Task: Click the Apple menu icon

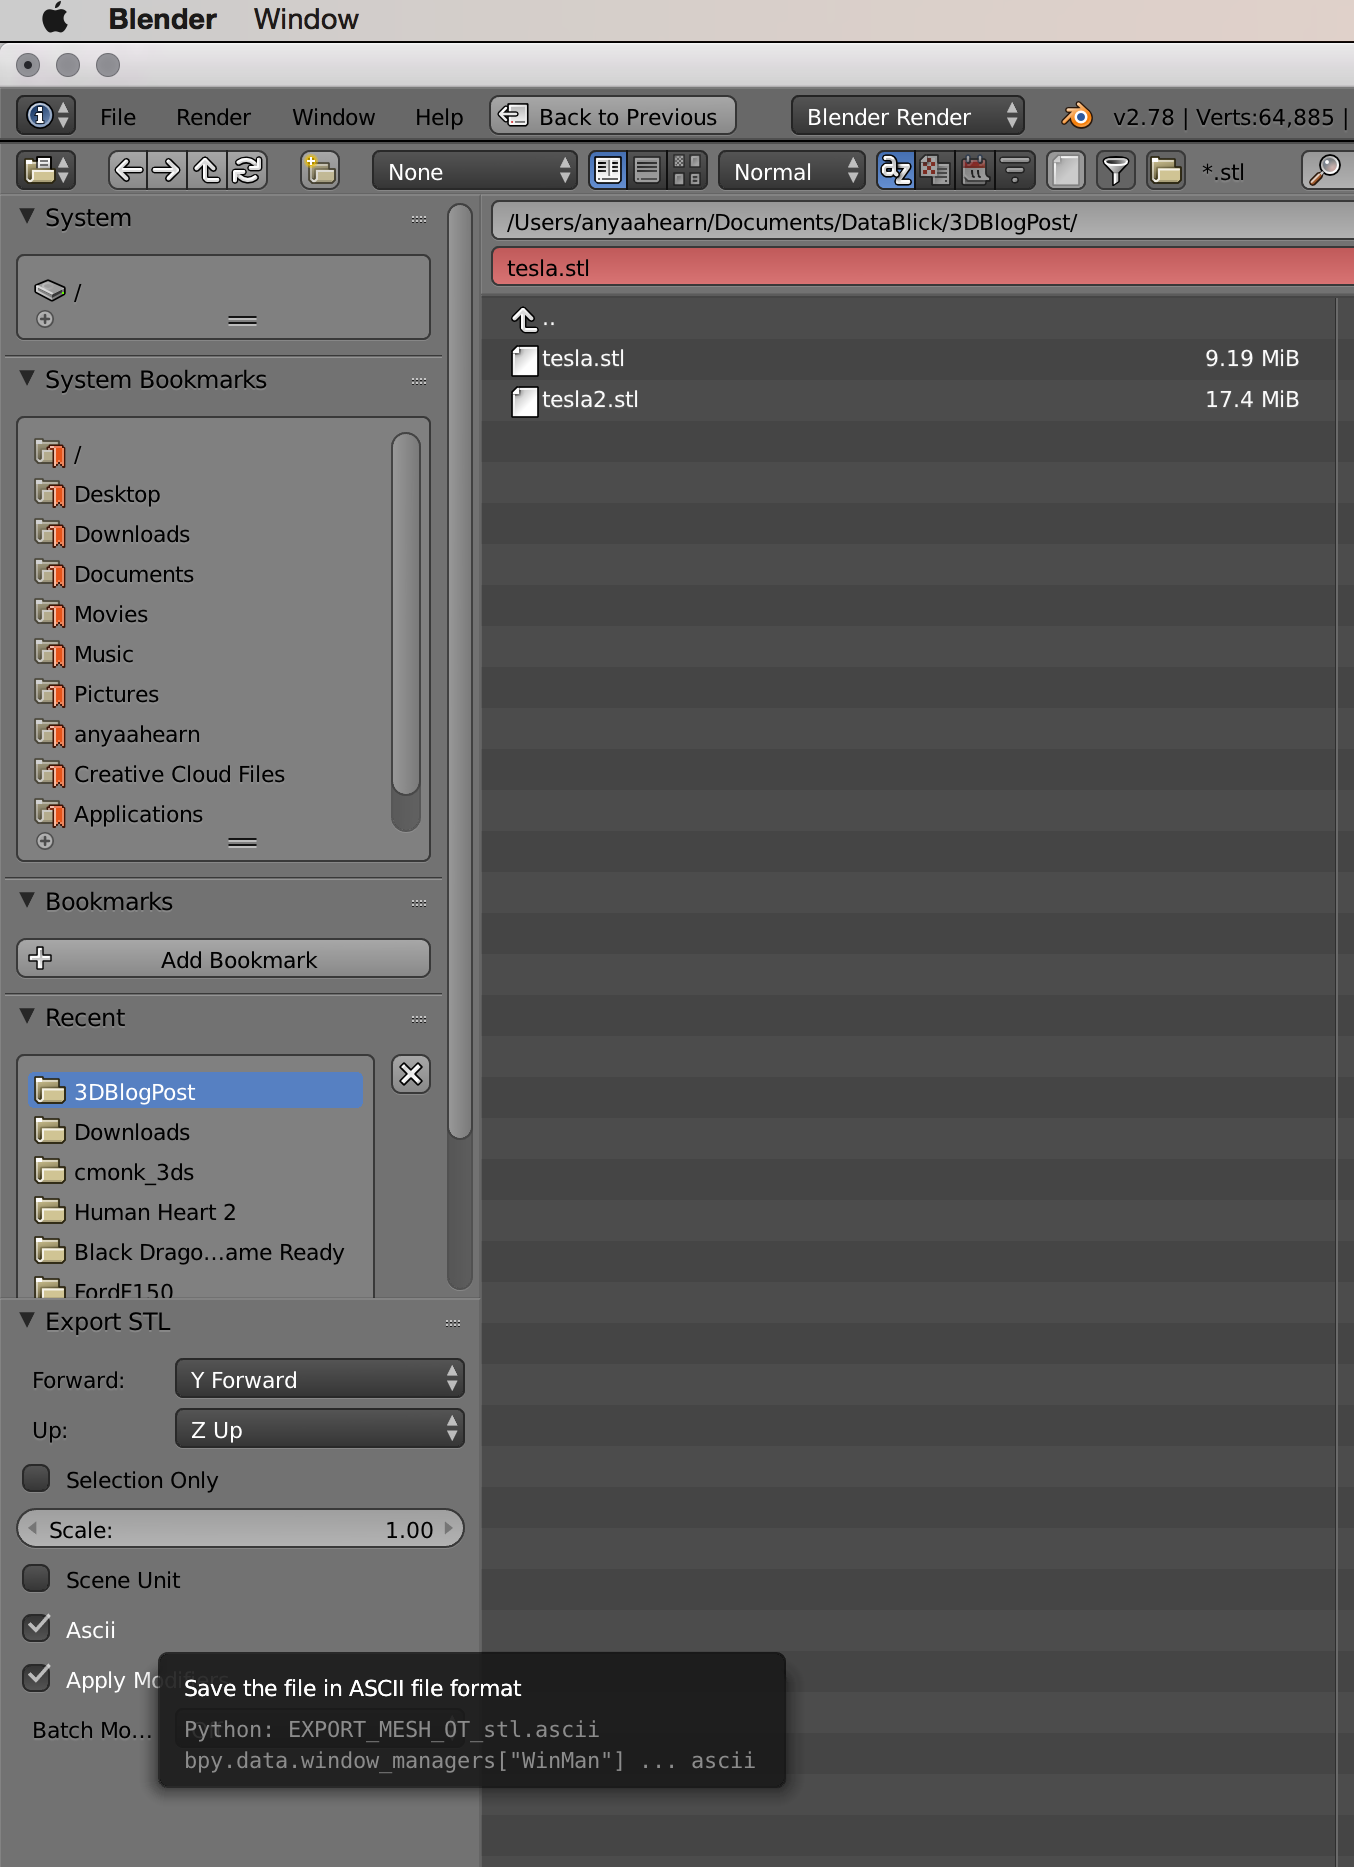Action: click(x=55, y=18)
